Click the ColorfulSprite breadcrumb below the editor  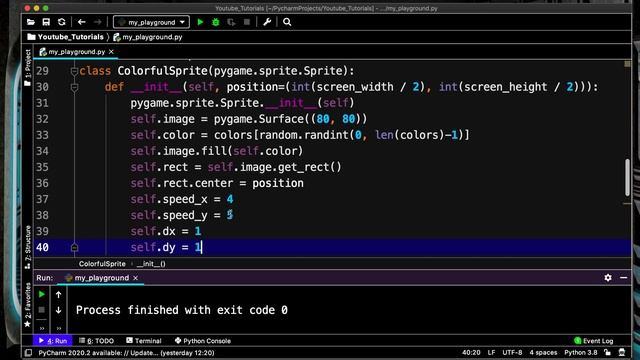click(x=102, y=264)
